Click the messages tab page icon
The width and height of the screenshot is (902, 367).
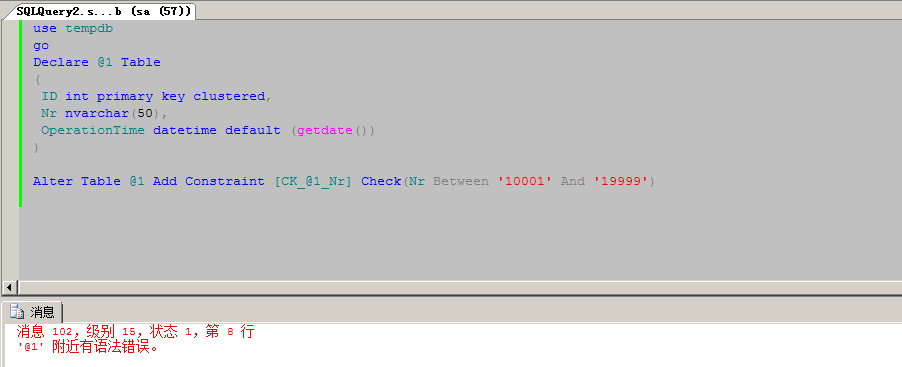click(17, 312)
